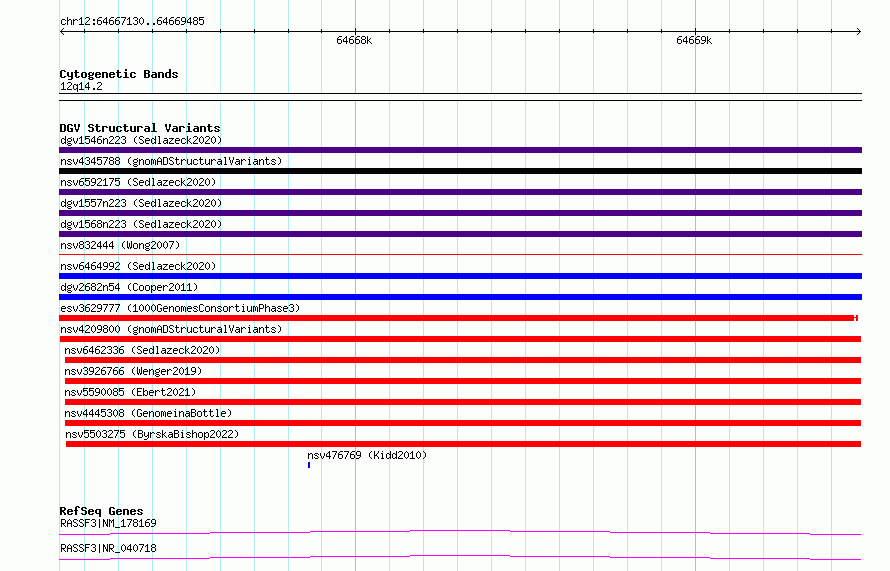The image size is (890, 571).
Task: Open the RefSeq Genes track heading
Action: (x=102, y=511)
